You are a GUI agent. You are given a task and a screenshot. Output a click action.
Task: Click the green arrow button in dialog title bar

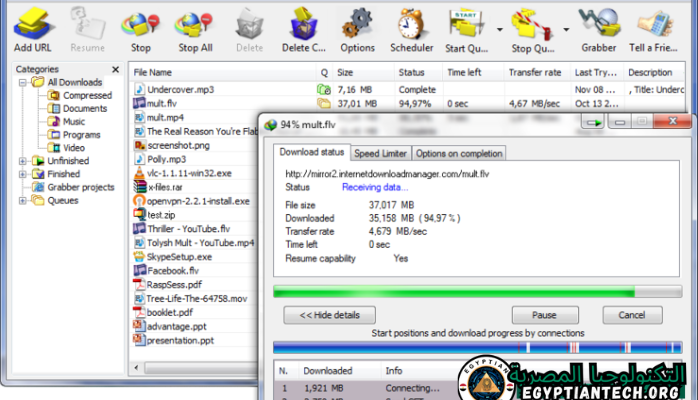593,122
